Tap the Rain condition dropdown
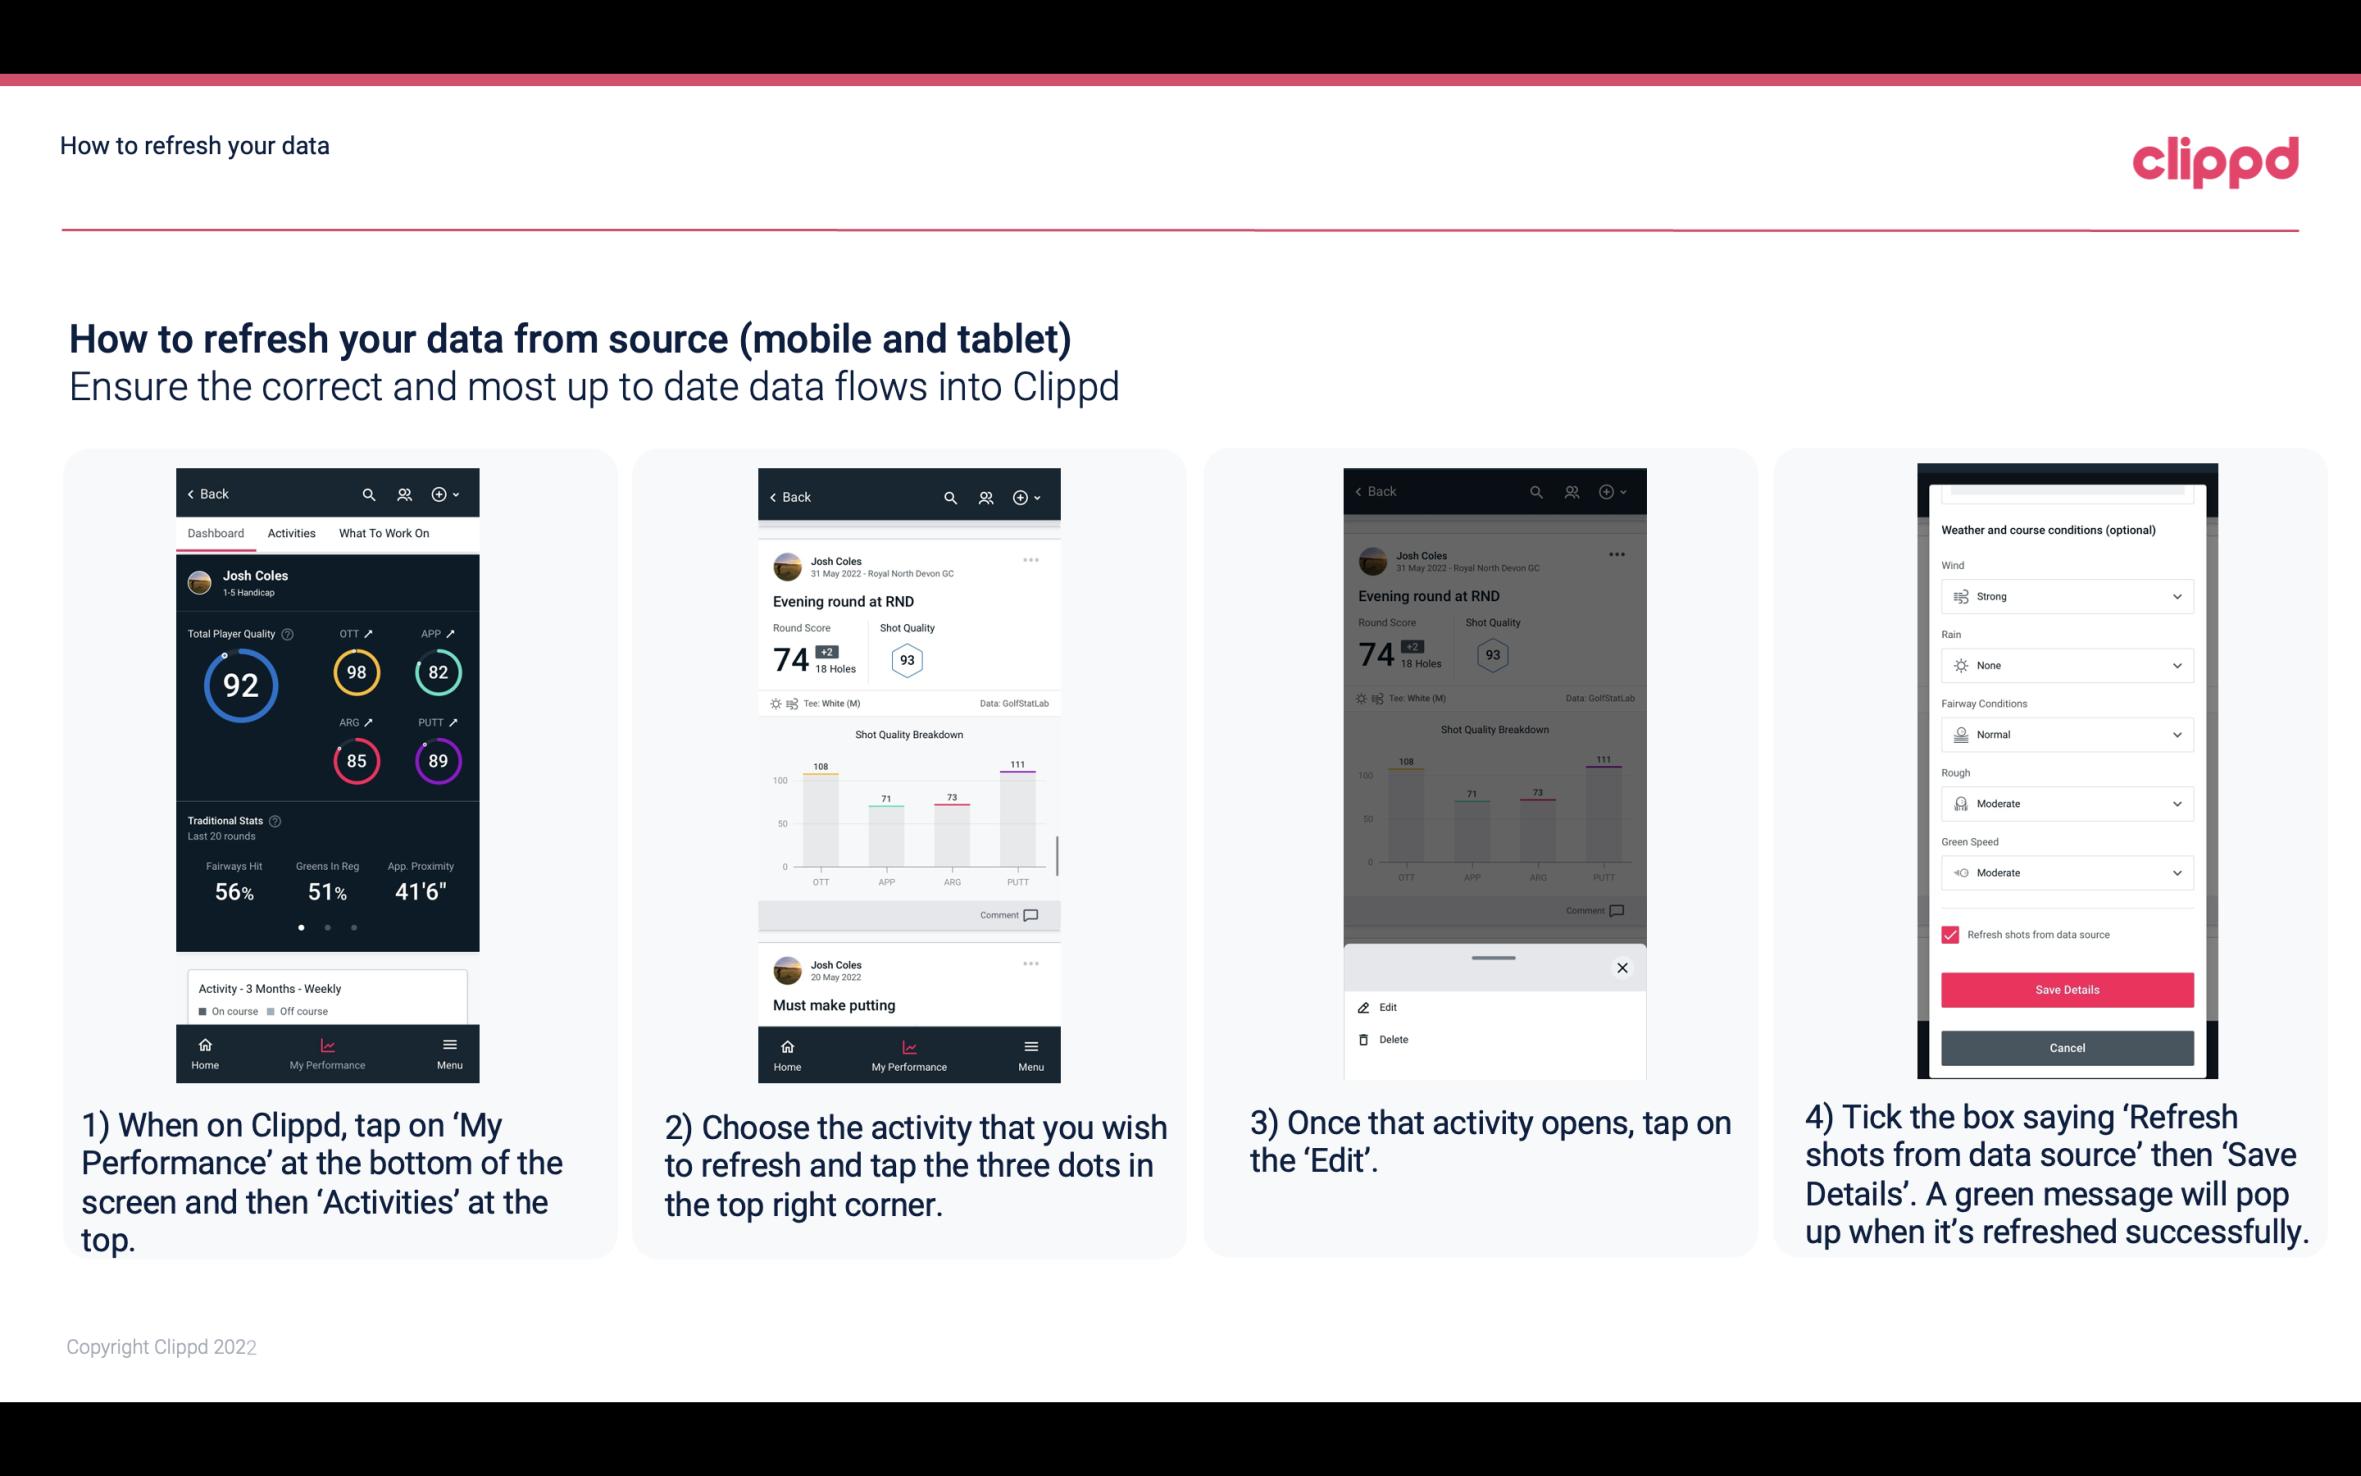Viewport: 2361px width, 1476px height. pos(2062,665)
